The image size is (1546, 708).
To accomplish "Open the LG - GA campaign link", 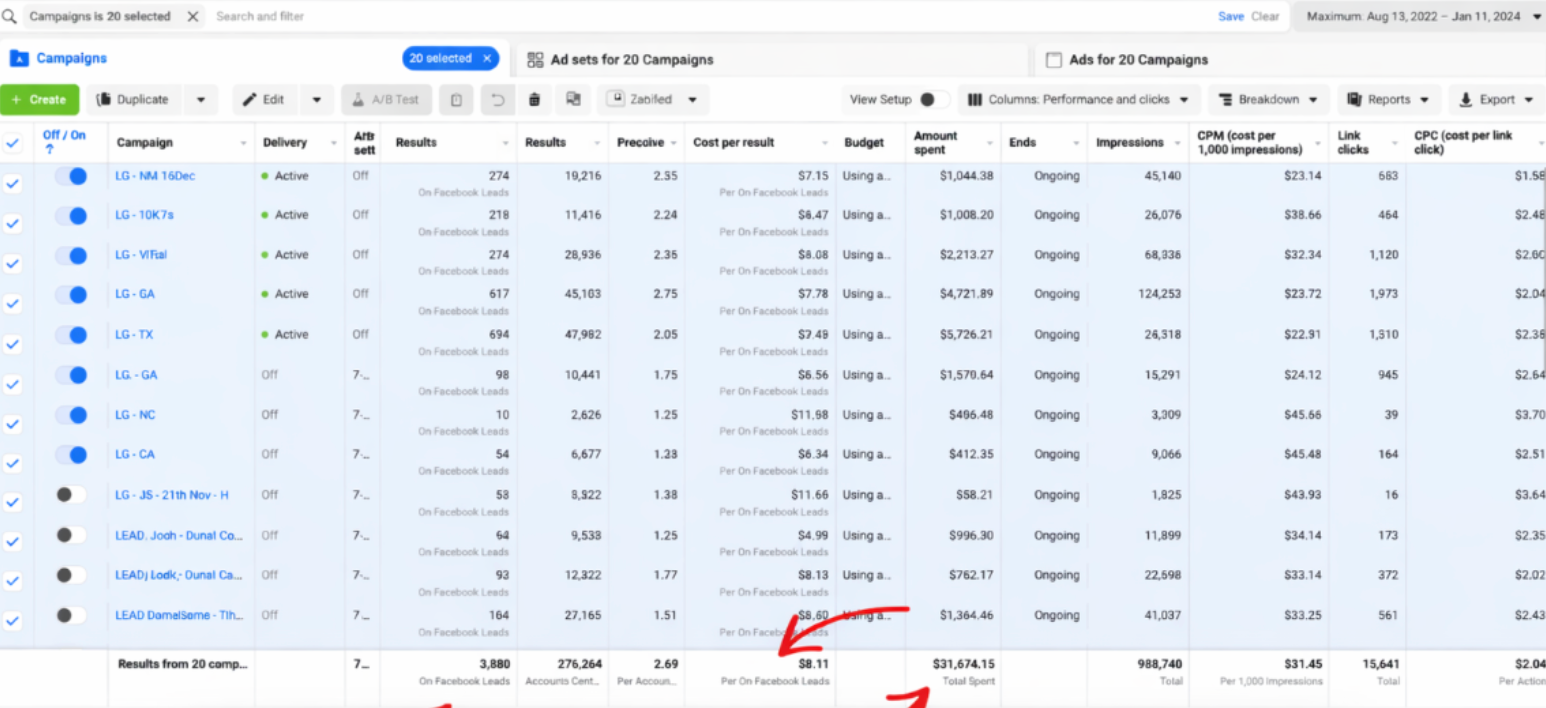I will [x=134, y=294].
